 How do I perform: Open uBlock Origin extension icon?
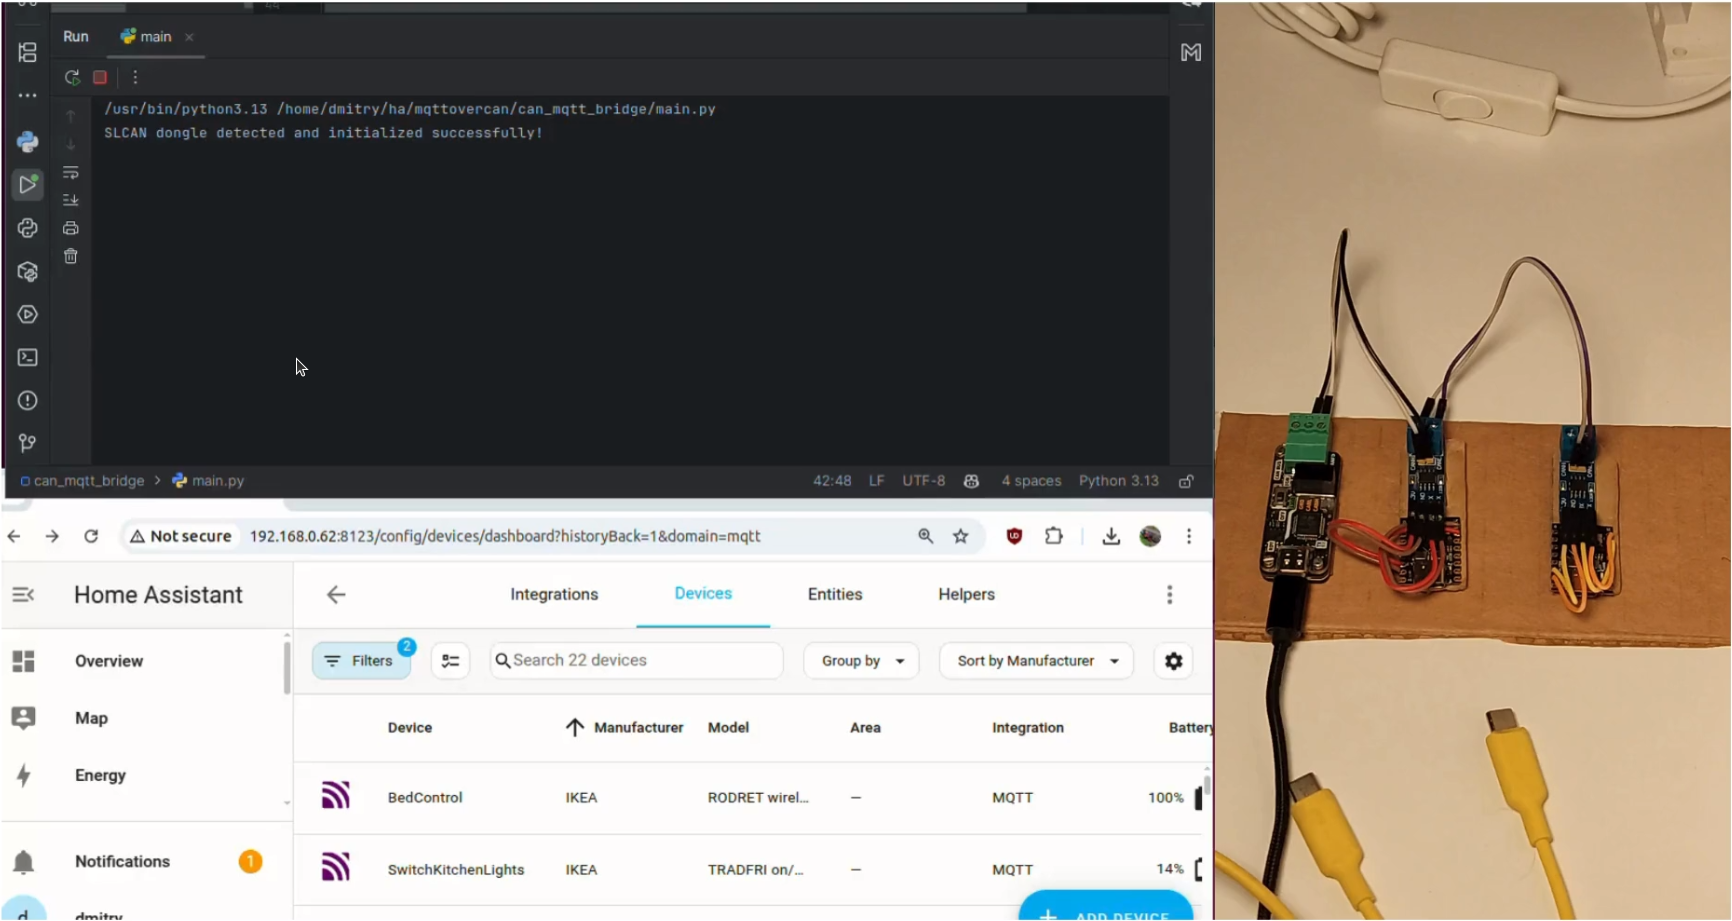point(1014,536)
